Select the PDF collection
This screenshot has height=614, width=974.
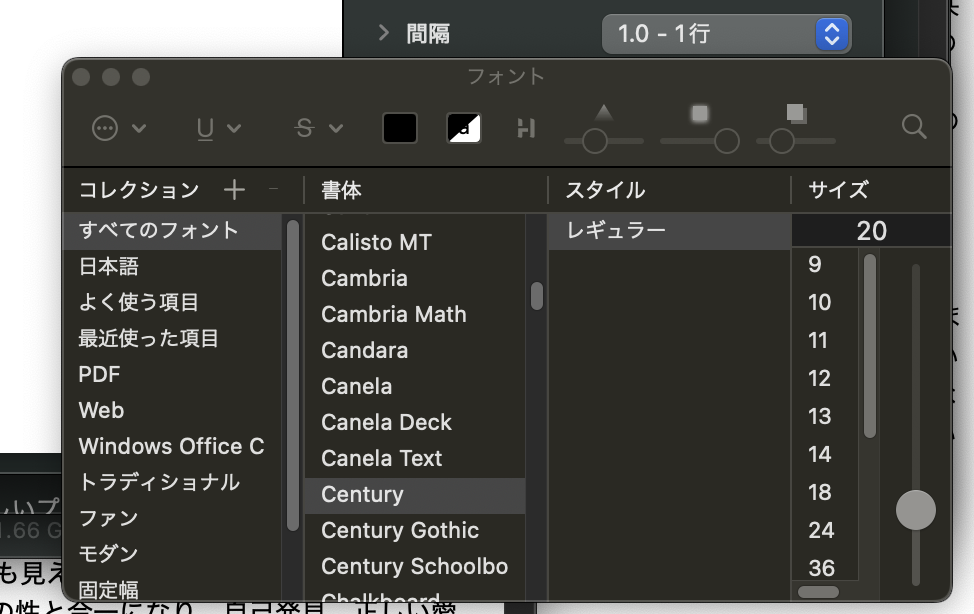coord(99,374)
